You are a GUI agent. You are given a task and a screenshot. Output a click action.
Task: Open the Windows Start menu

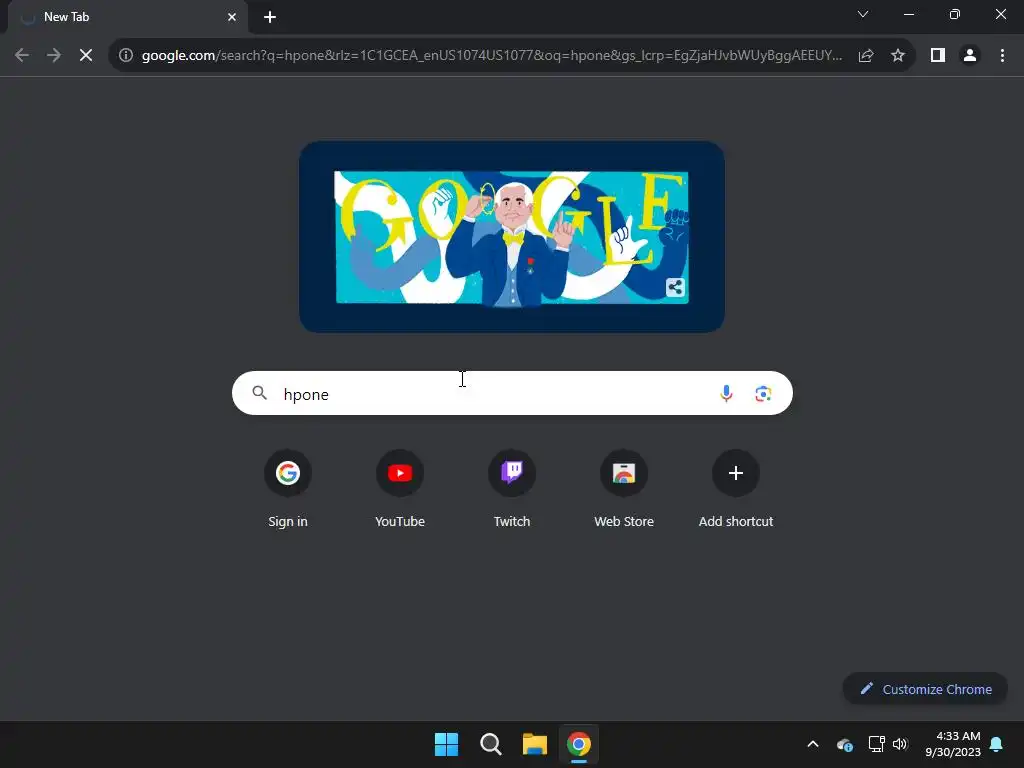click(x=447, y=744)
